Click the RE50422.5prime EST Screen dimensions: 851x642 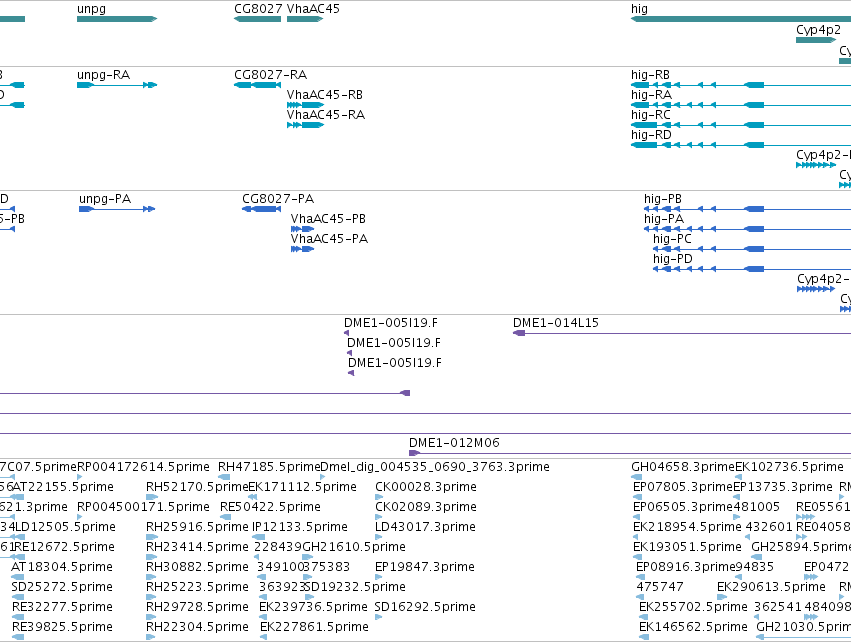point(225,517)
